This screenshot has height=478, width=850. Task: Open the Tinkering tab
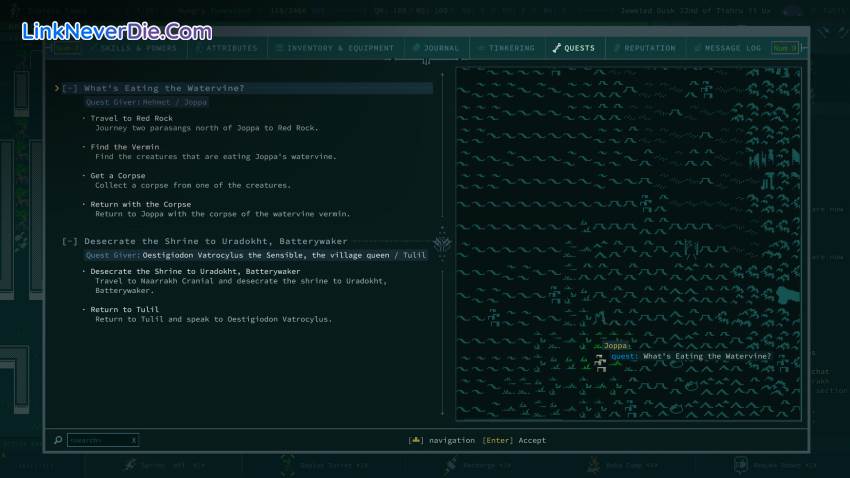pyautogui.click(x=508, y=48)
